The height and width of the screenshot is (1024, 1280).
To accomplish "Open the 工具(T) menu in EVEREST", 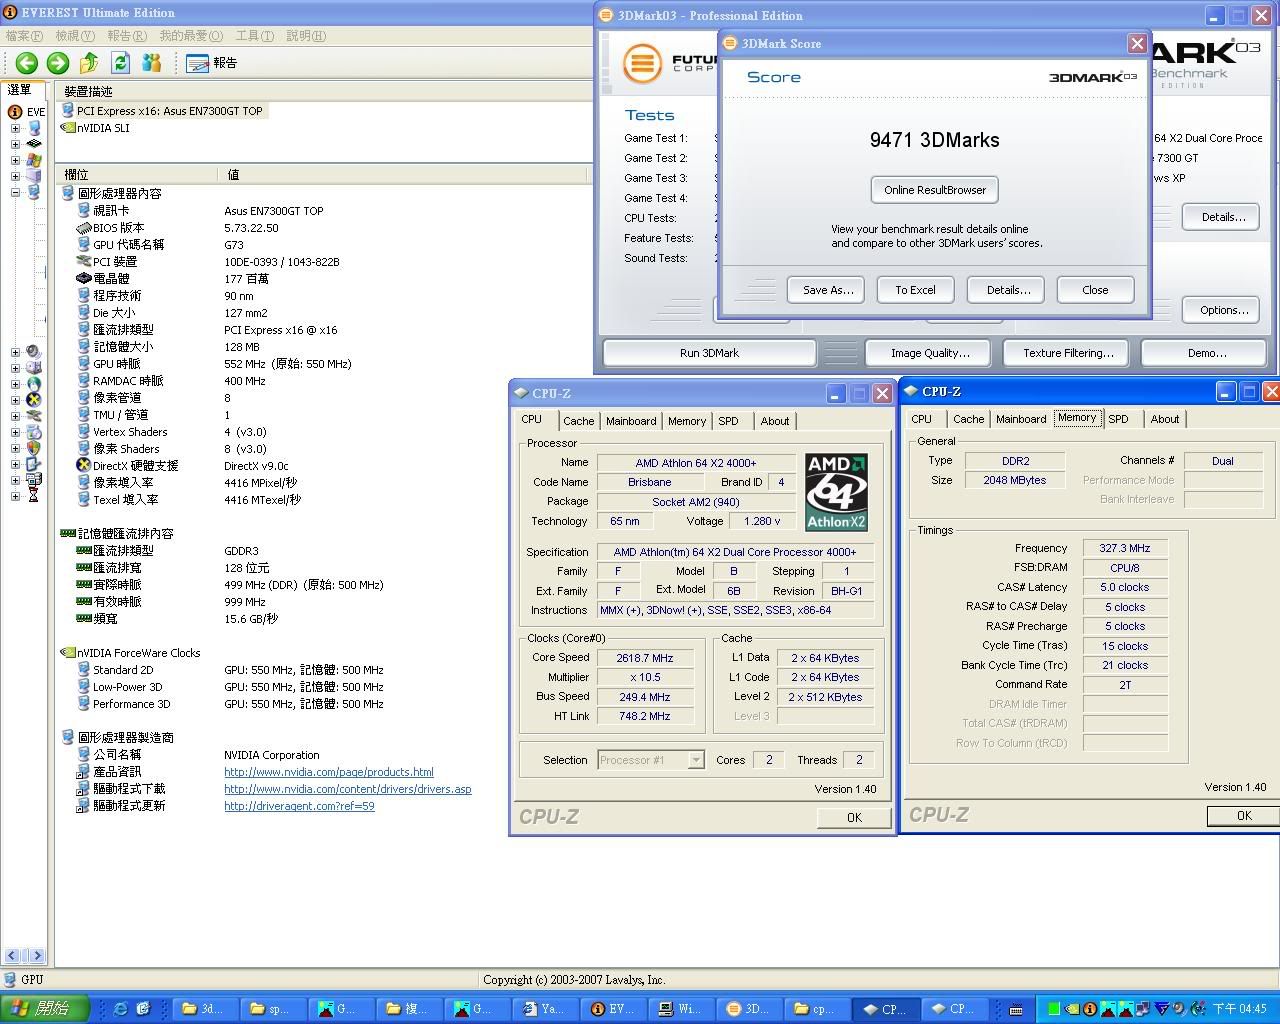I will [x=254, y=36].
